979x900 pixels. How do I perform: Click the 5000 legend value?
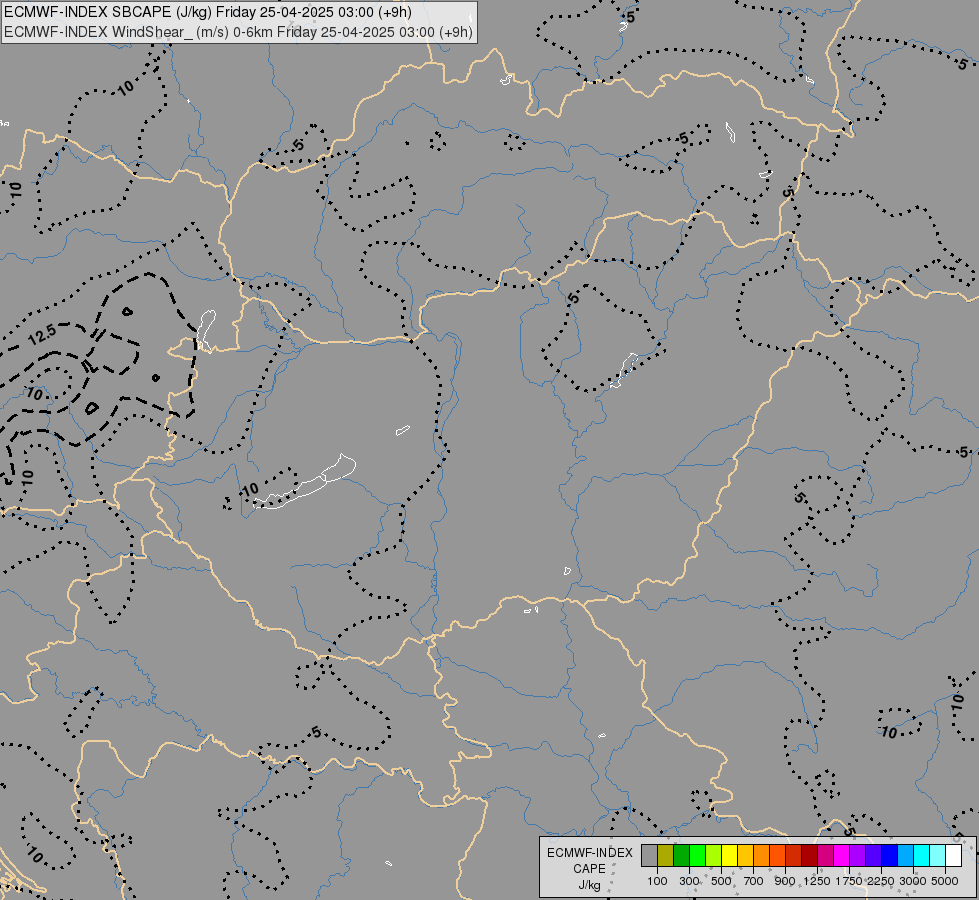click(945, 881)
